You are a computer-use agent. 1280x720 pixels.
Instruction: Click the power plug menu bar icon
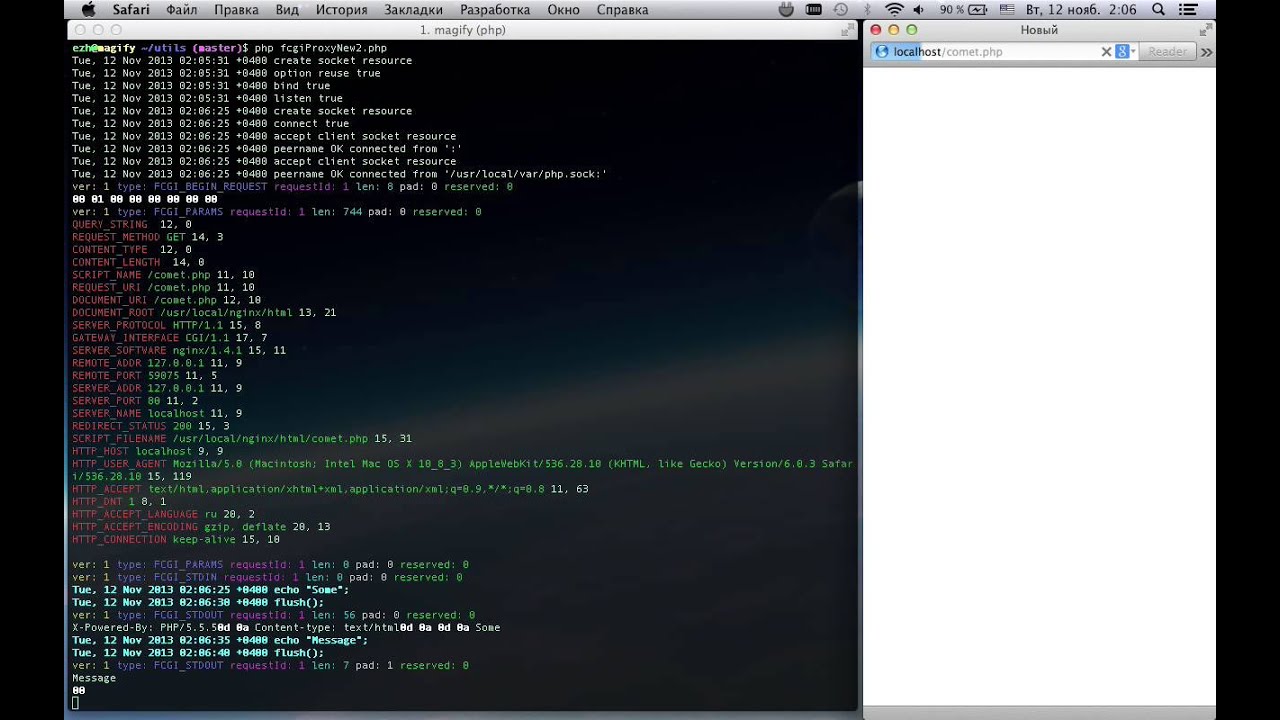[x=786, y=9]
